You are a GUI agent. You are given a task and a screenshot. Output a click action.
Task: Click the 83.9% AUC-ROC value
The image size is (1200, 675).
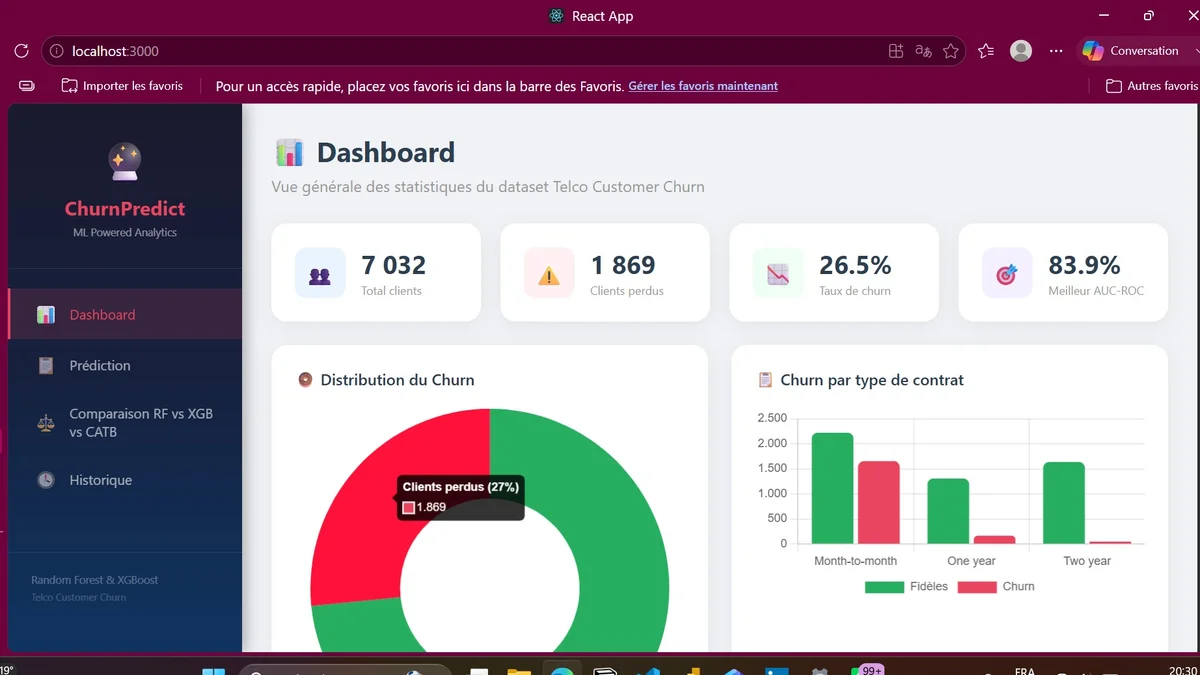[x=1084, y=265]
